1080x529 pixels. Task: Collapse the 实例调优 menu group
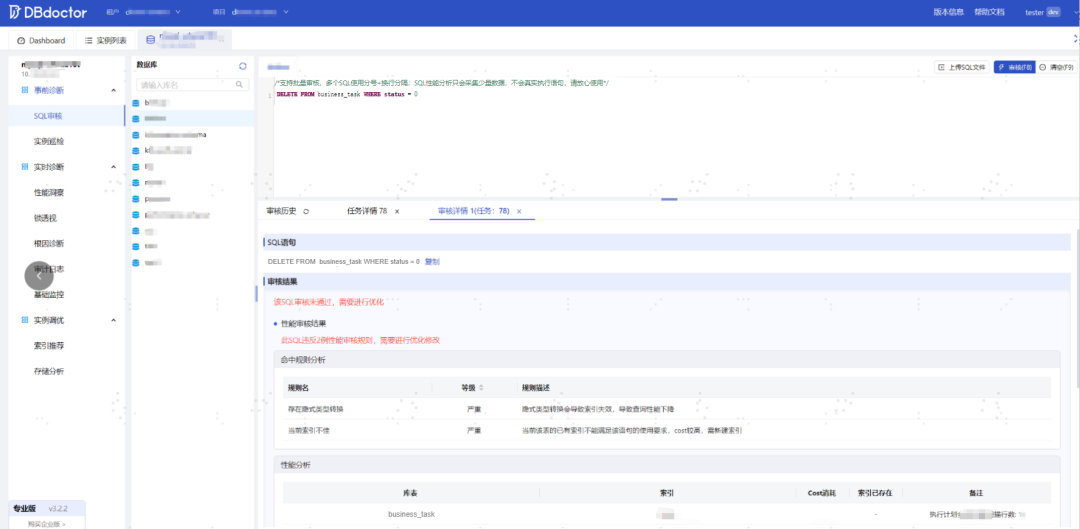click(114, 320)
